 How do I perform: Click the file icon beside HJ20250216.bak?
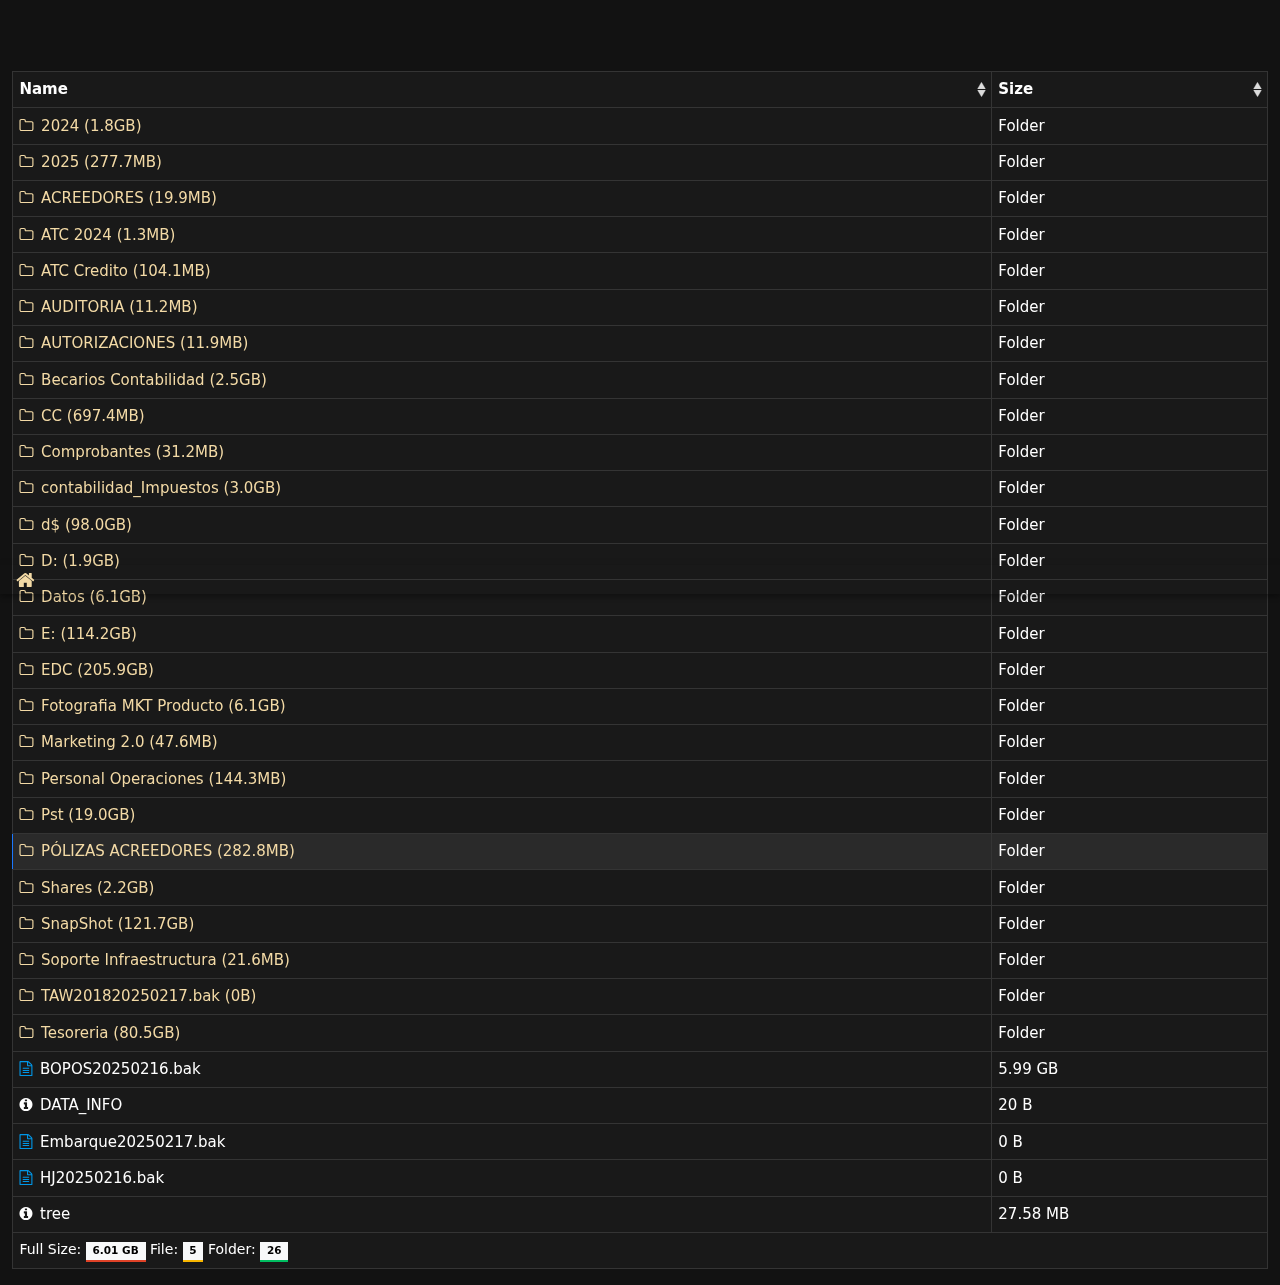(x=27, y=1178)
